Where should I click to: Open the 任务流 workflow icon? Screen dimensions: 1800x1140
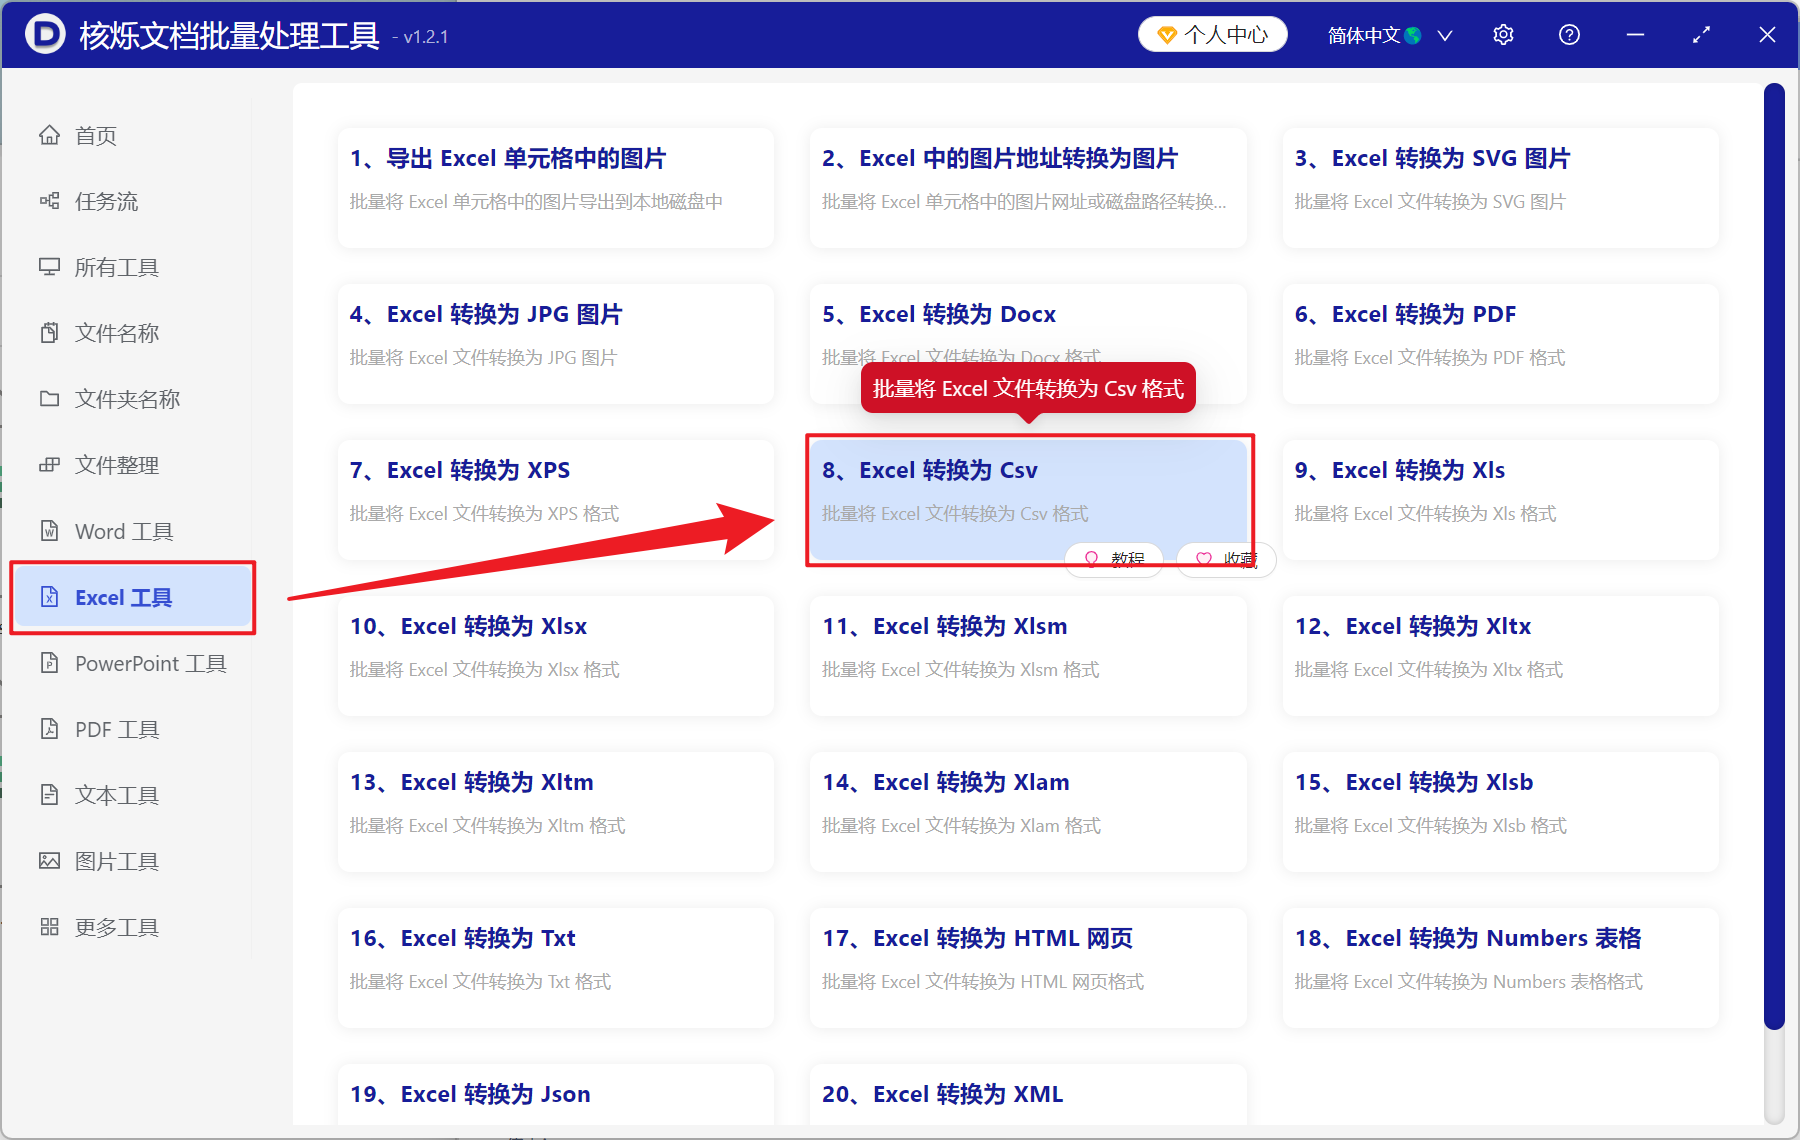pos(50,201)
